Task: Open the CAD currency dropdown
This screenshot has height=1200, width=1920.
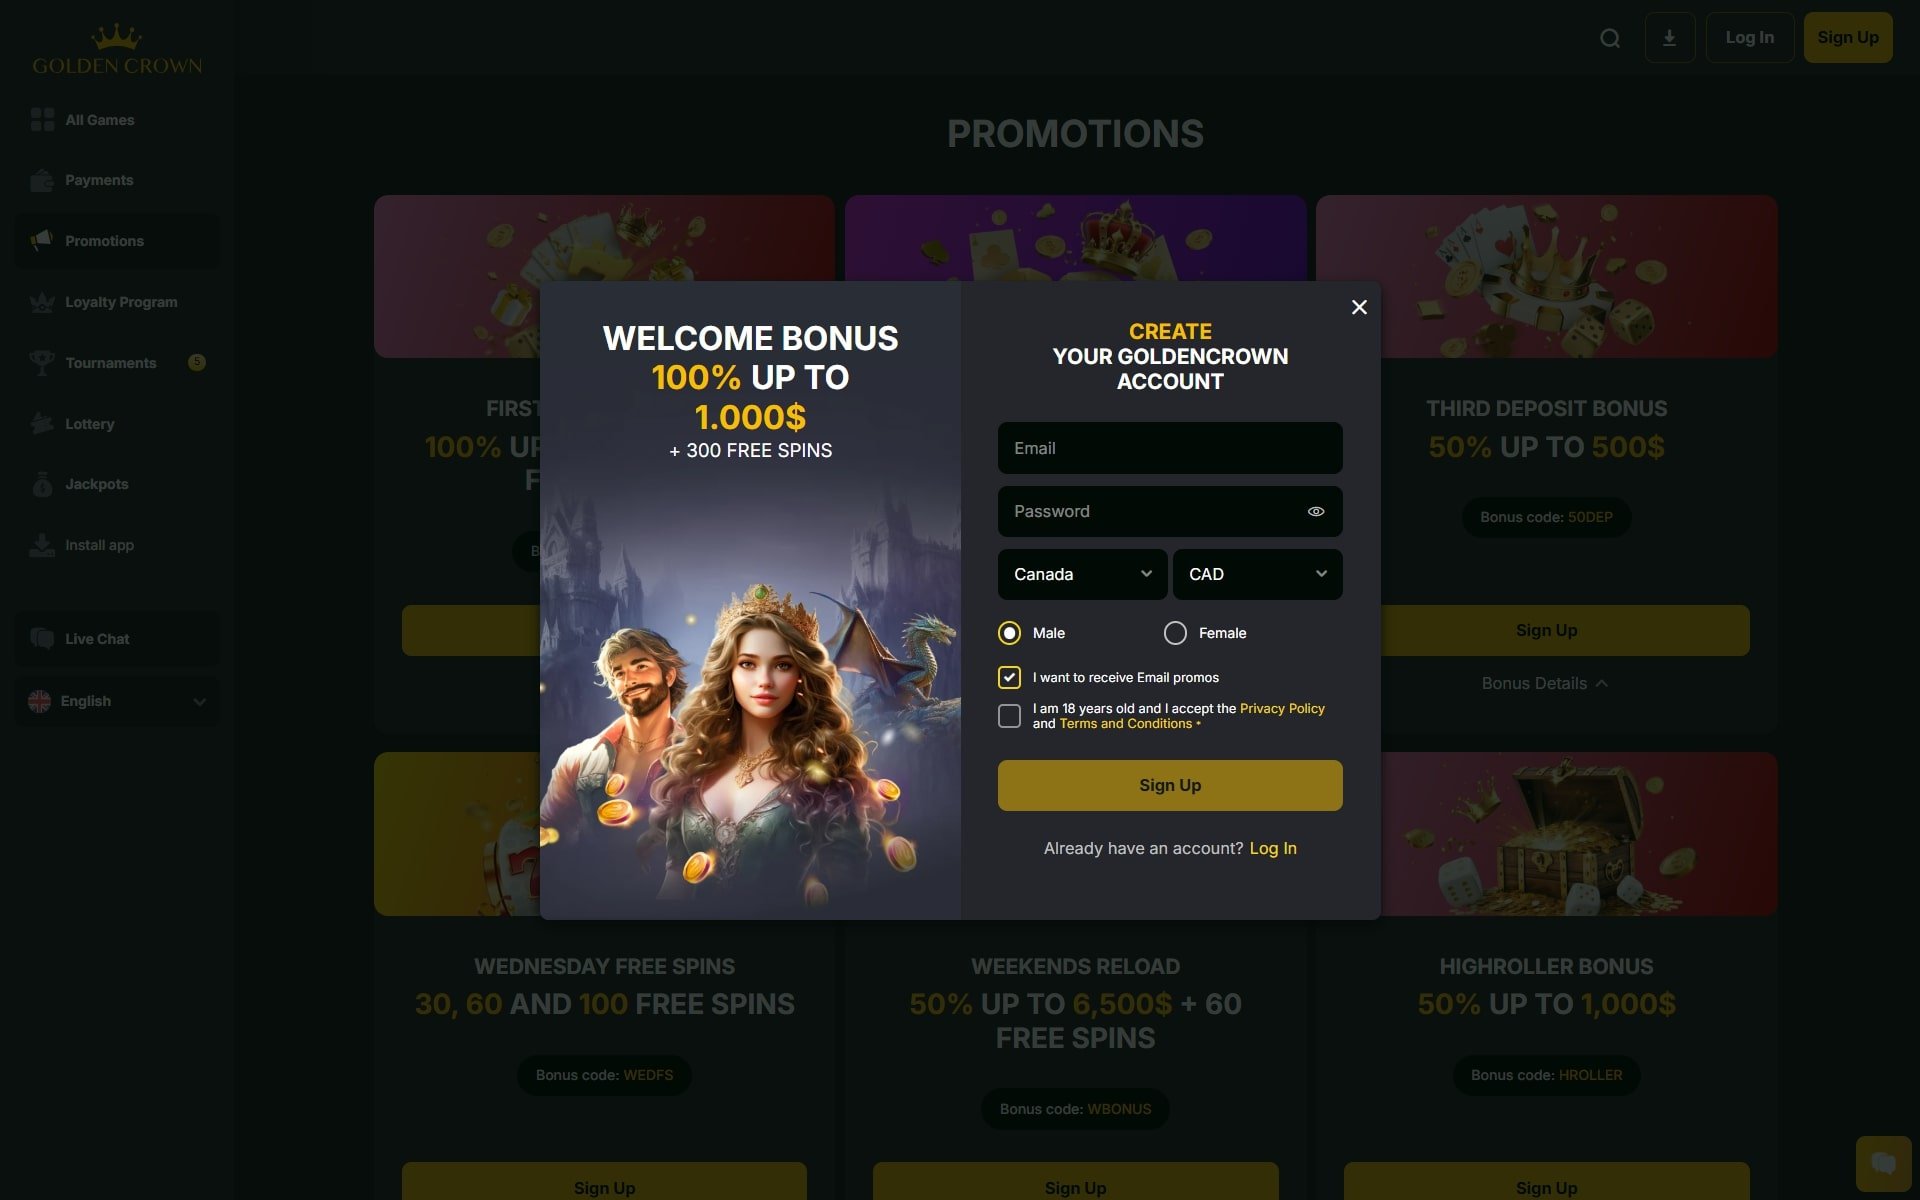Action: point(1257,574)
